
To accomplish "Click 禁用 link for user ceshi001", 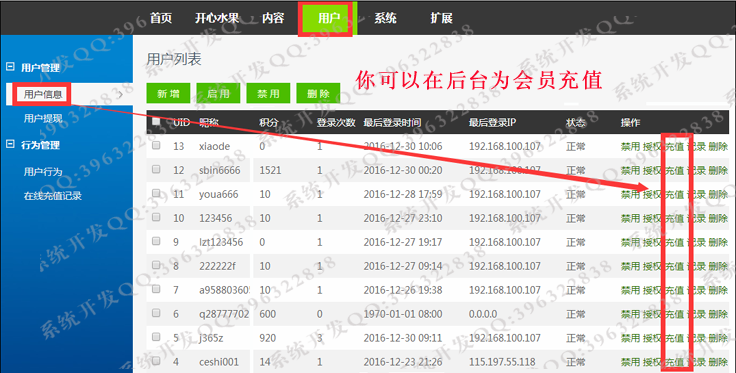I will coord(630,362).
